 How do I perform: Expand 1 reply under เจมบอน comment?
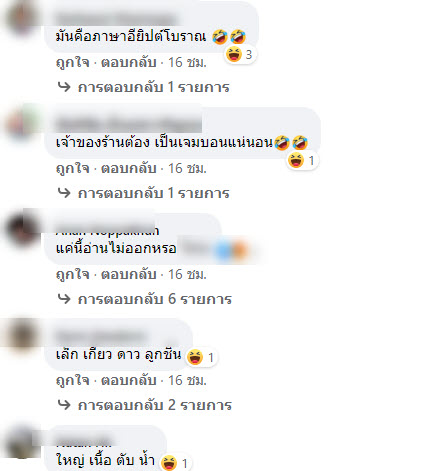pos(153,193)
